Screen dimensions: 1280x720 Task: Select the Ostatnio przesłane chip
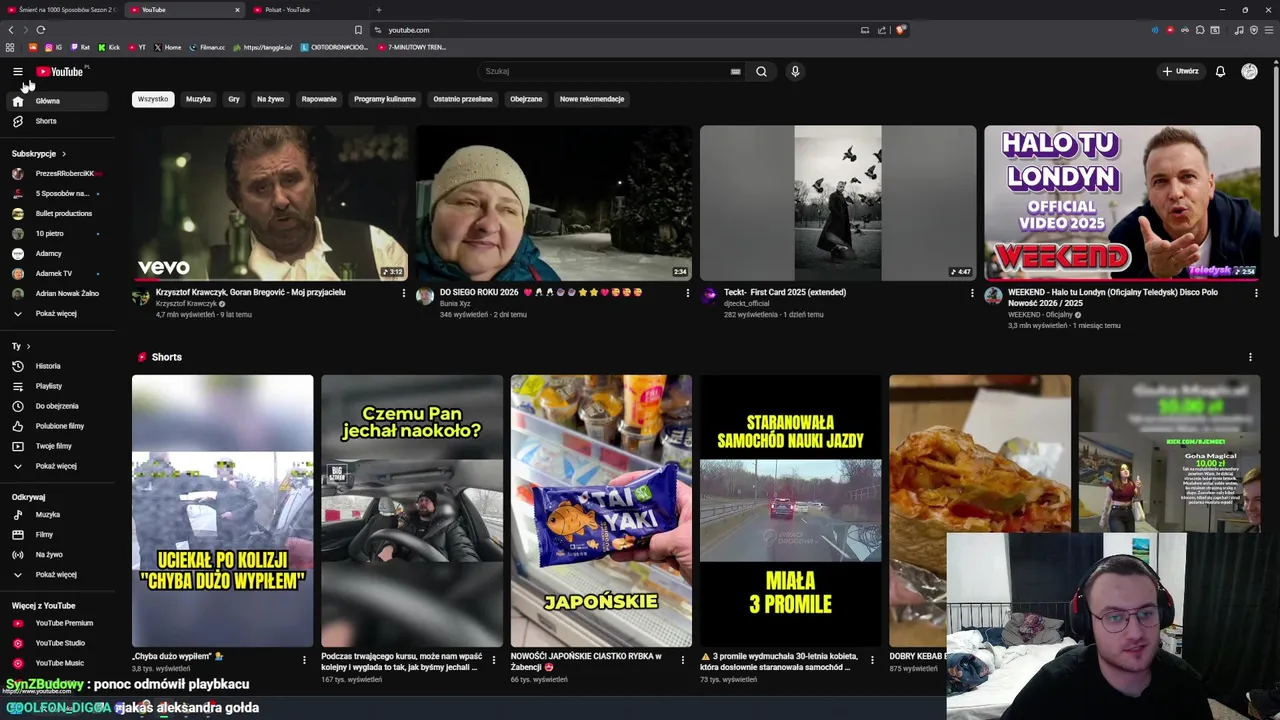pos(463,99)
